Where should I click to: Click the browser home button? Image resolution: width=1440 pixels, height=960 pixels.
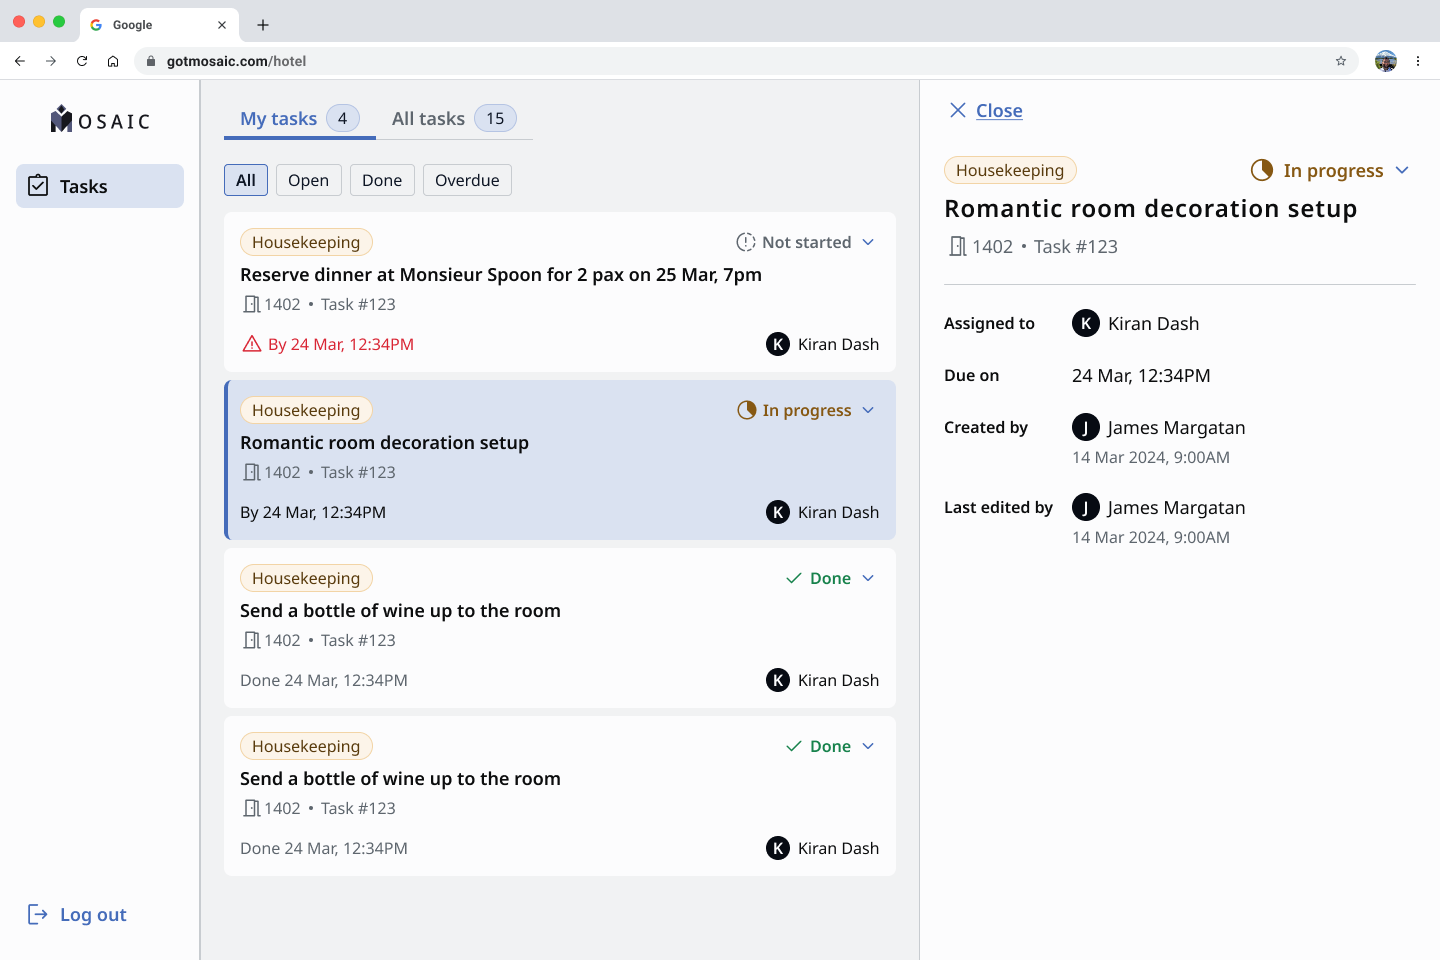[113, 61]
